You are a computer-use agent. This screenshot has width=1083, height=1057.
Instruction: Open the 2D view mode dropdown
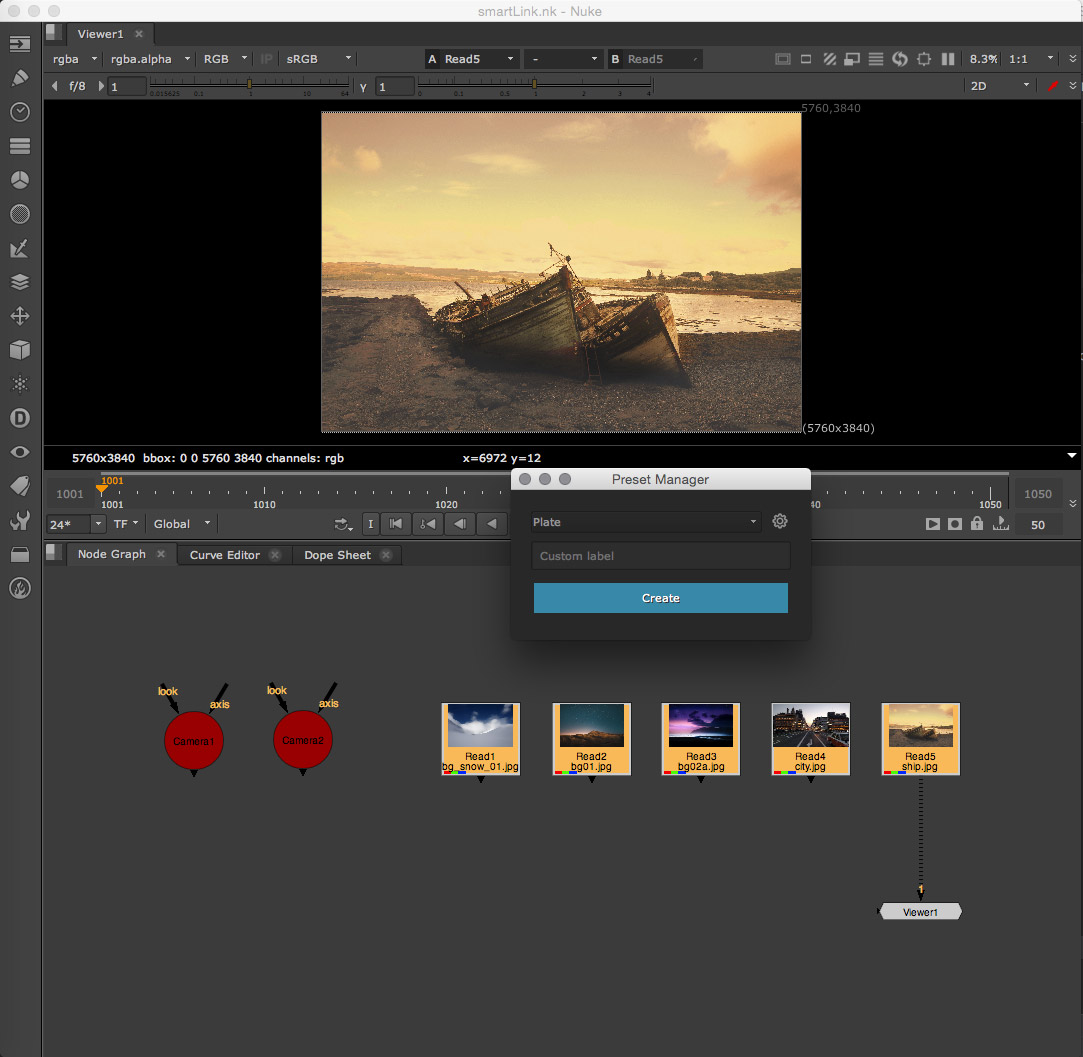[998, 86]
